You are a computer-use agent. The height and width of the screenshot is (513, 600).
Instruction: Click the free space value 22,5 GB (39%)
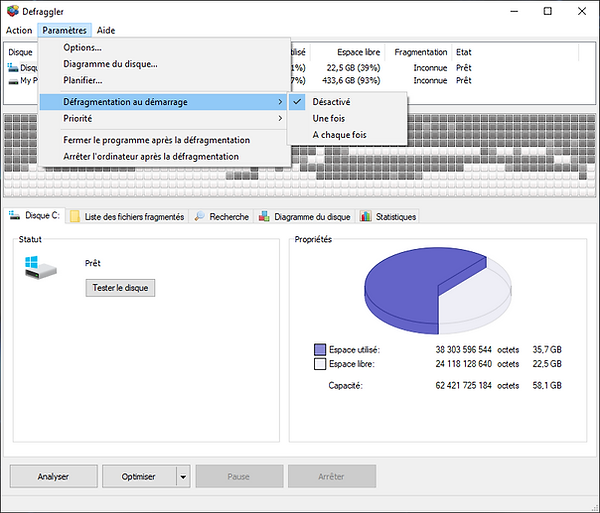coord(353,68)
